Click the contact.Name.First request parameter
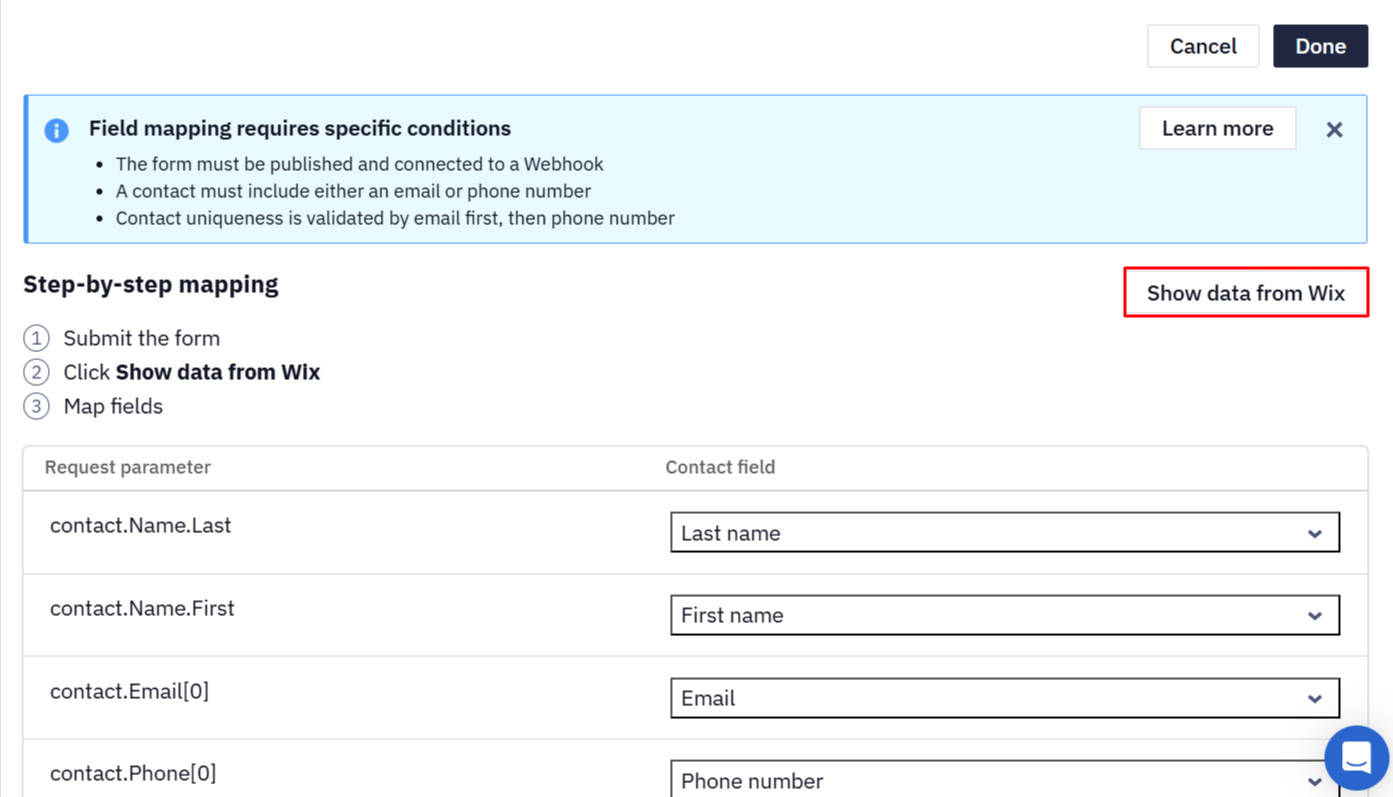This screenshot has width=1393, height=797. 142,608
